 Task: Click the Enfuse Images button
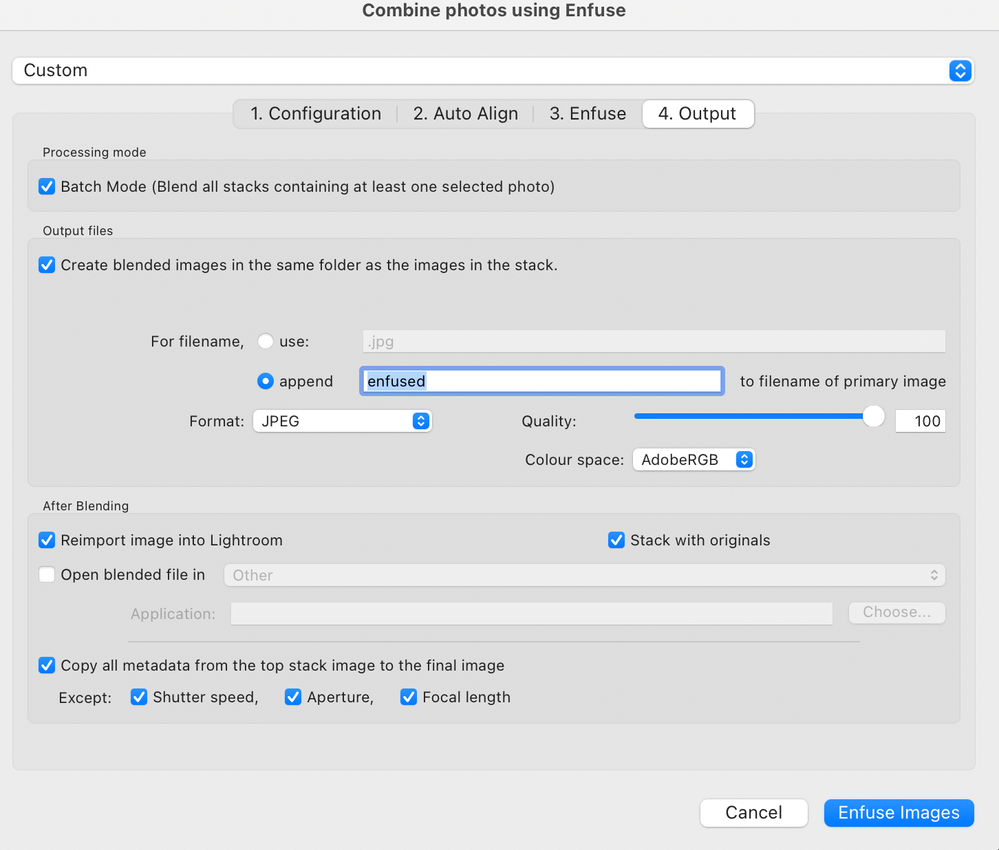point(898,812)
